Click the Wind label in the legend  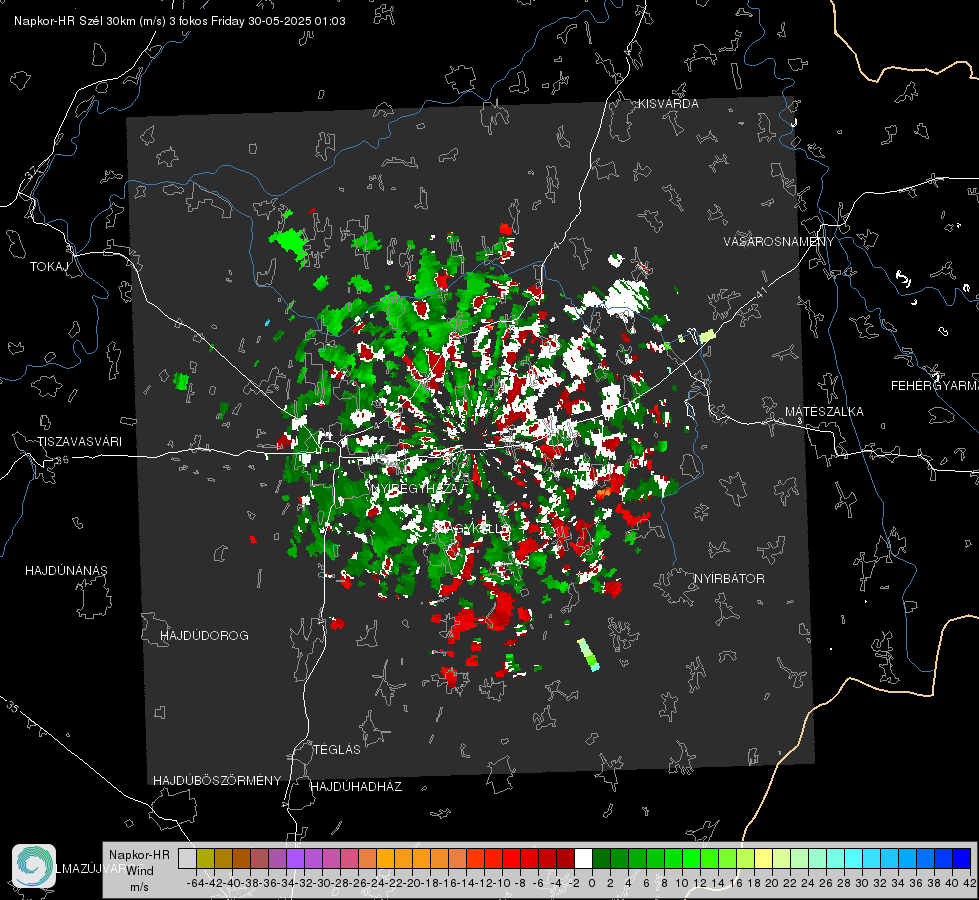click(139, 871)
